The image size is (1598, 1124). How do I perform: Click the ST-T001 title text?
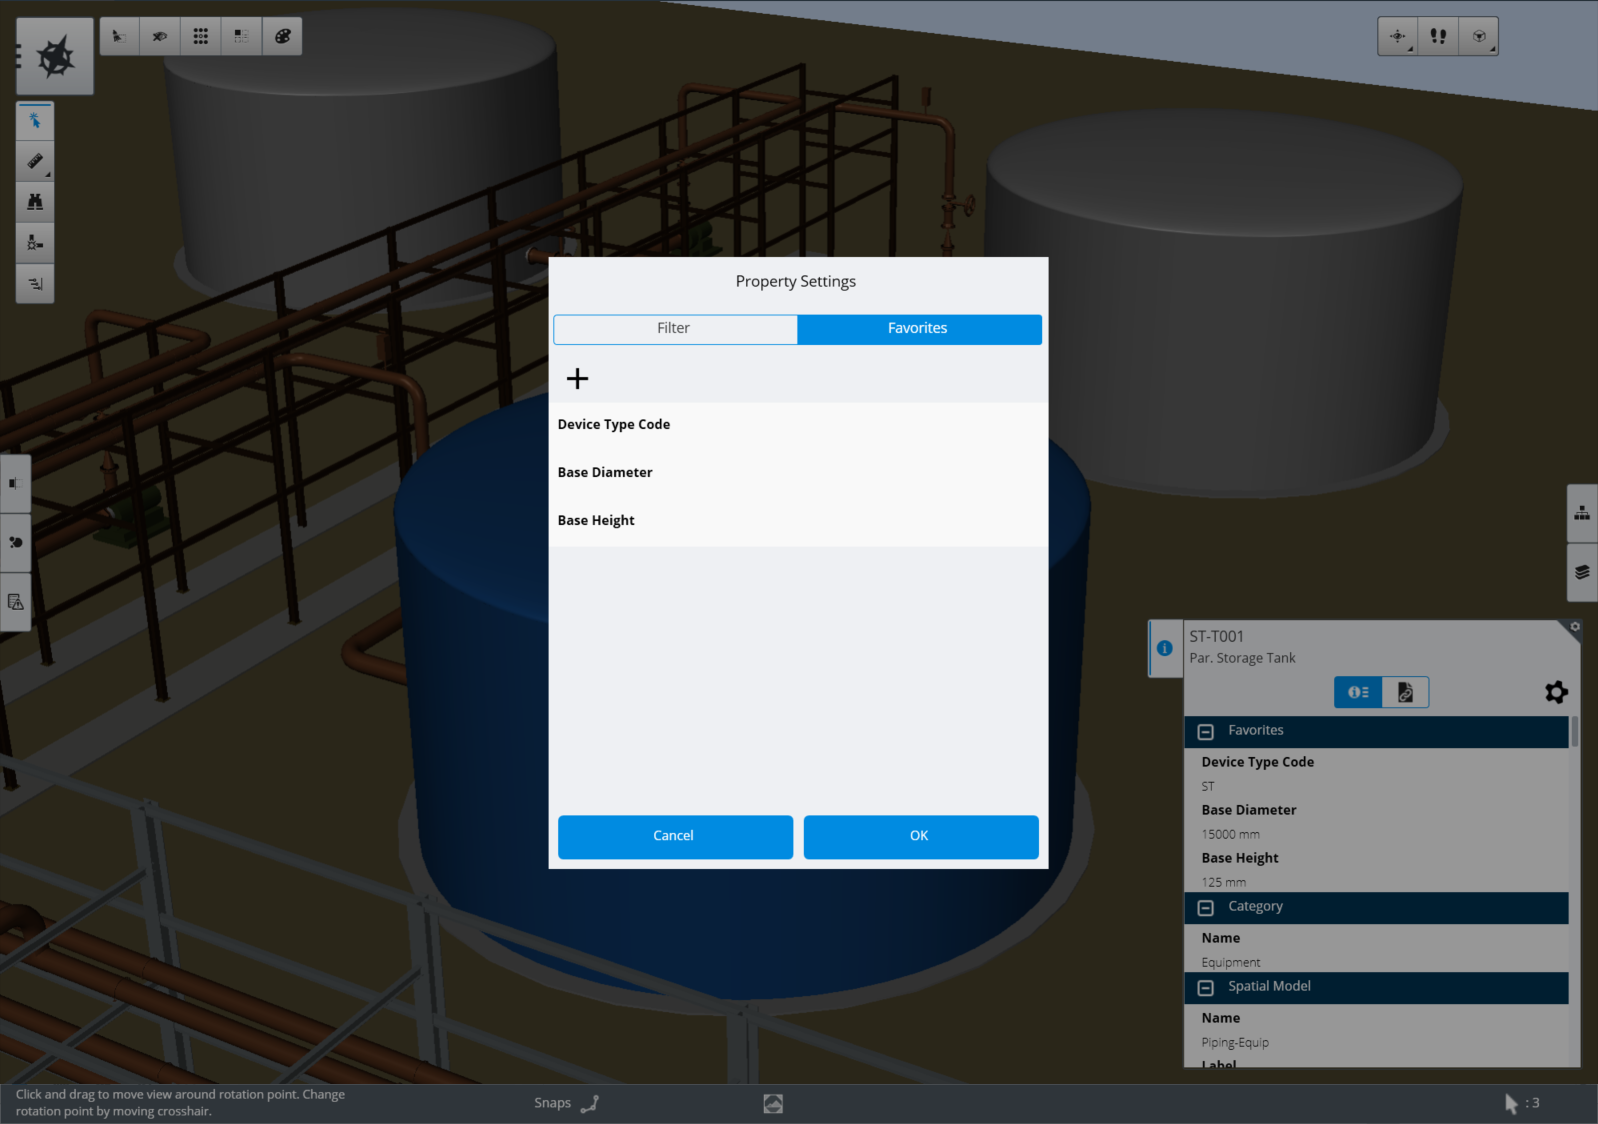[1216, 636]
